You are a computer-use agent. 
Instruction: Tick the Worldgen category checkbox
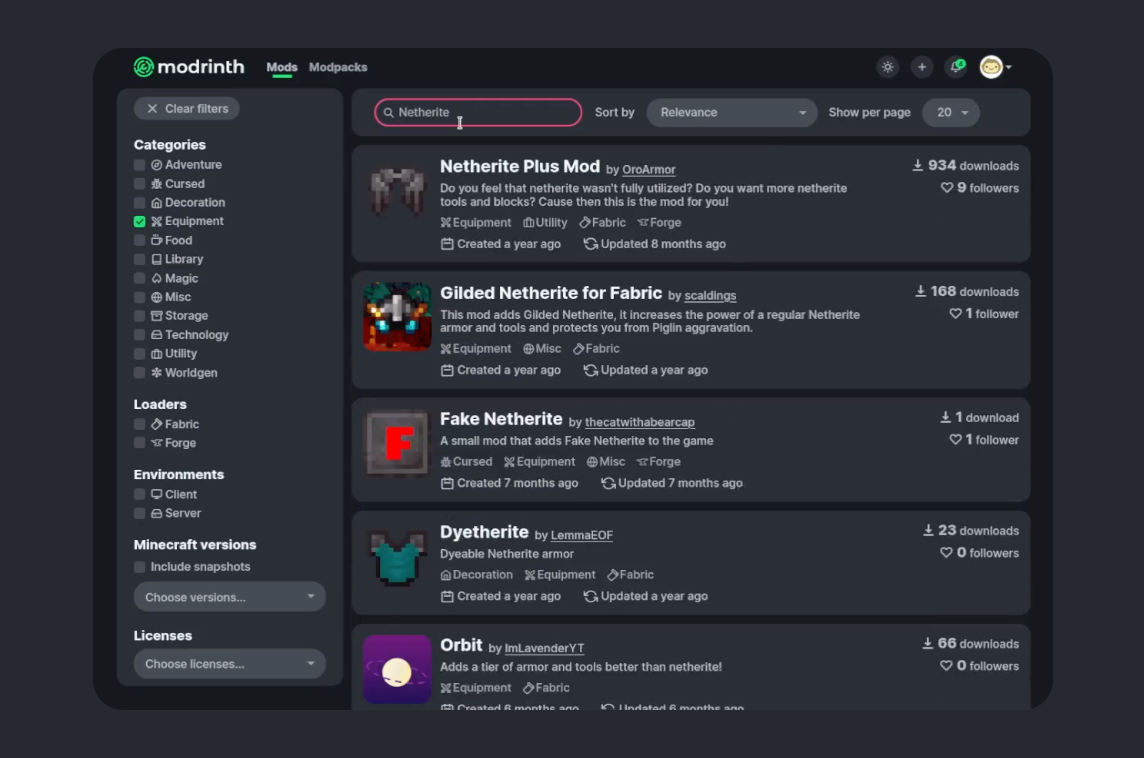(139, 373)
